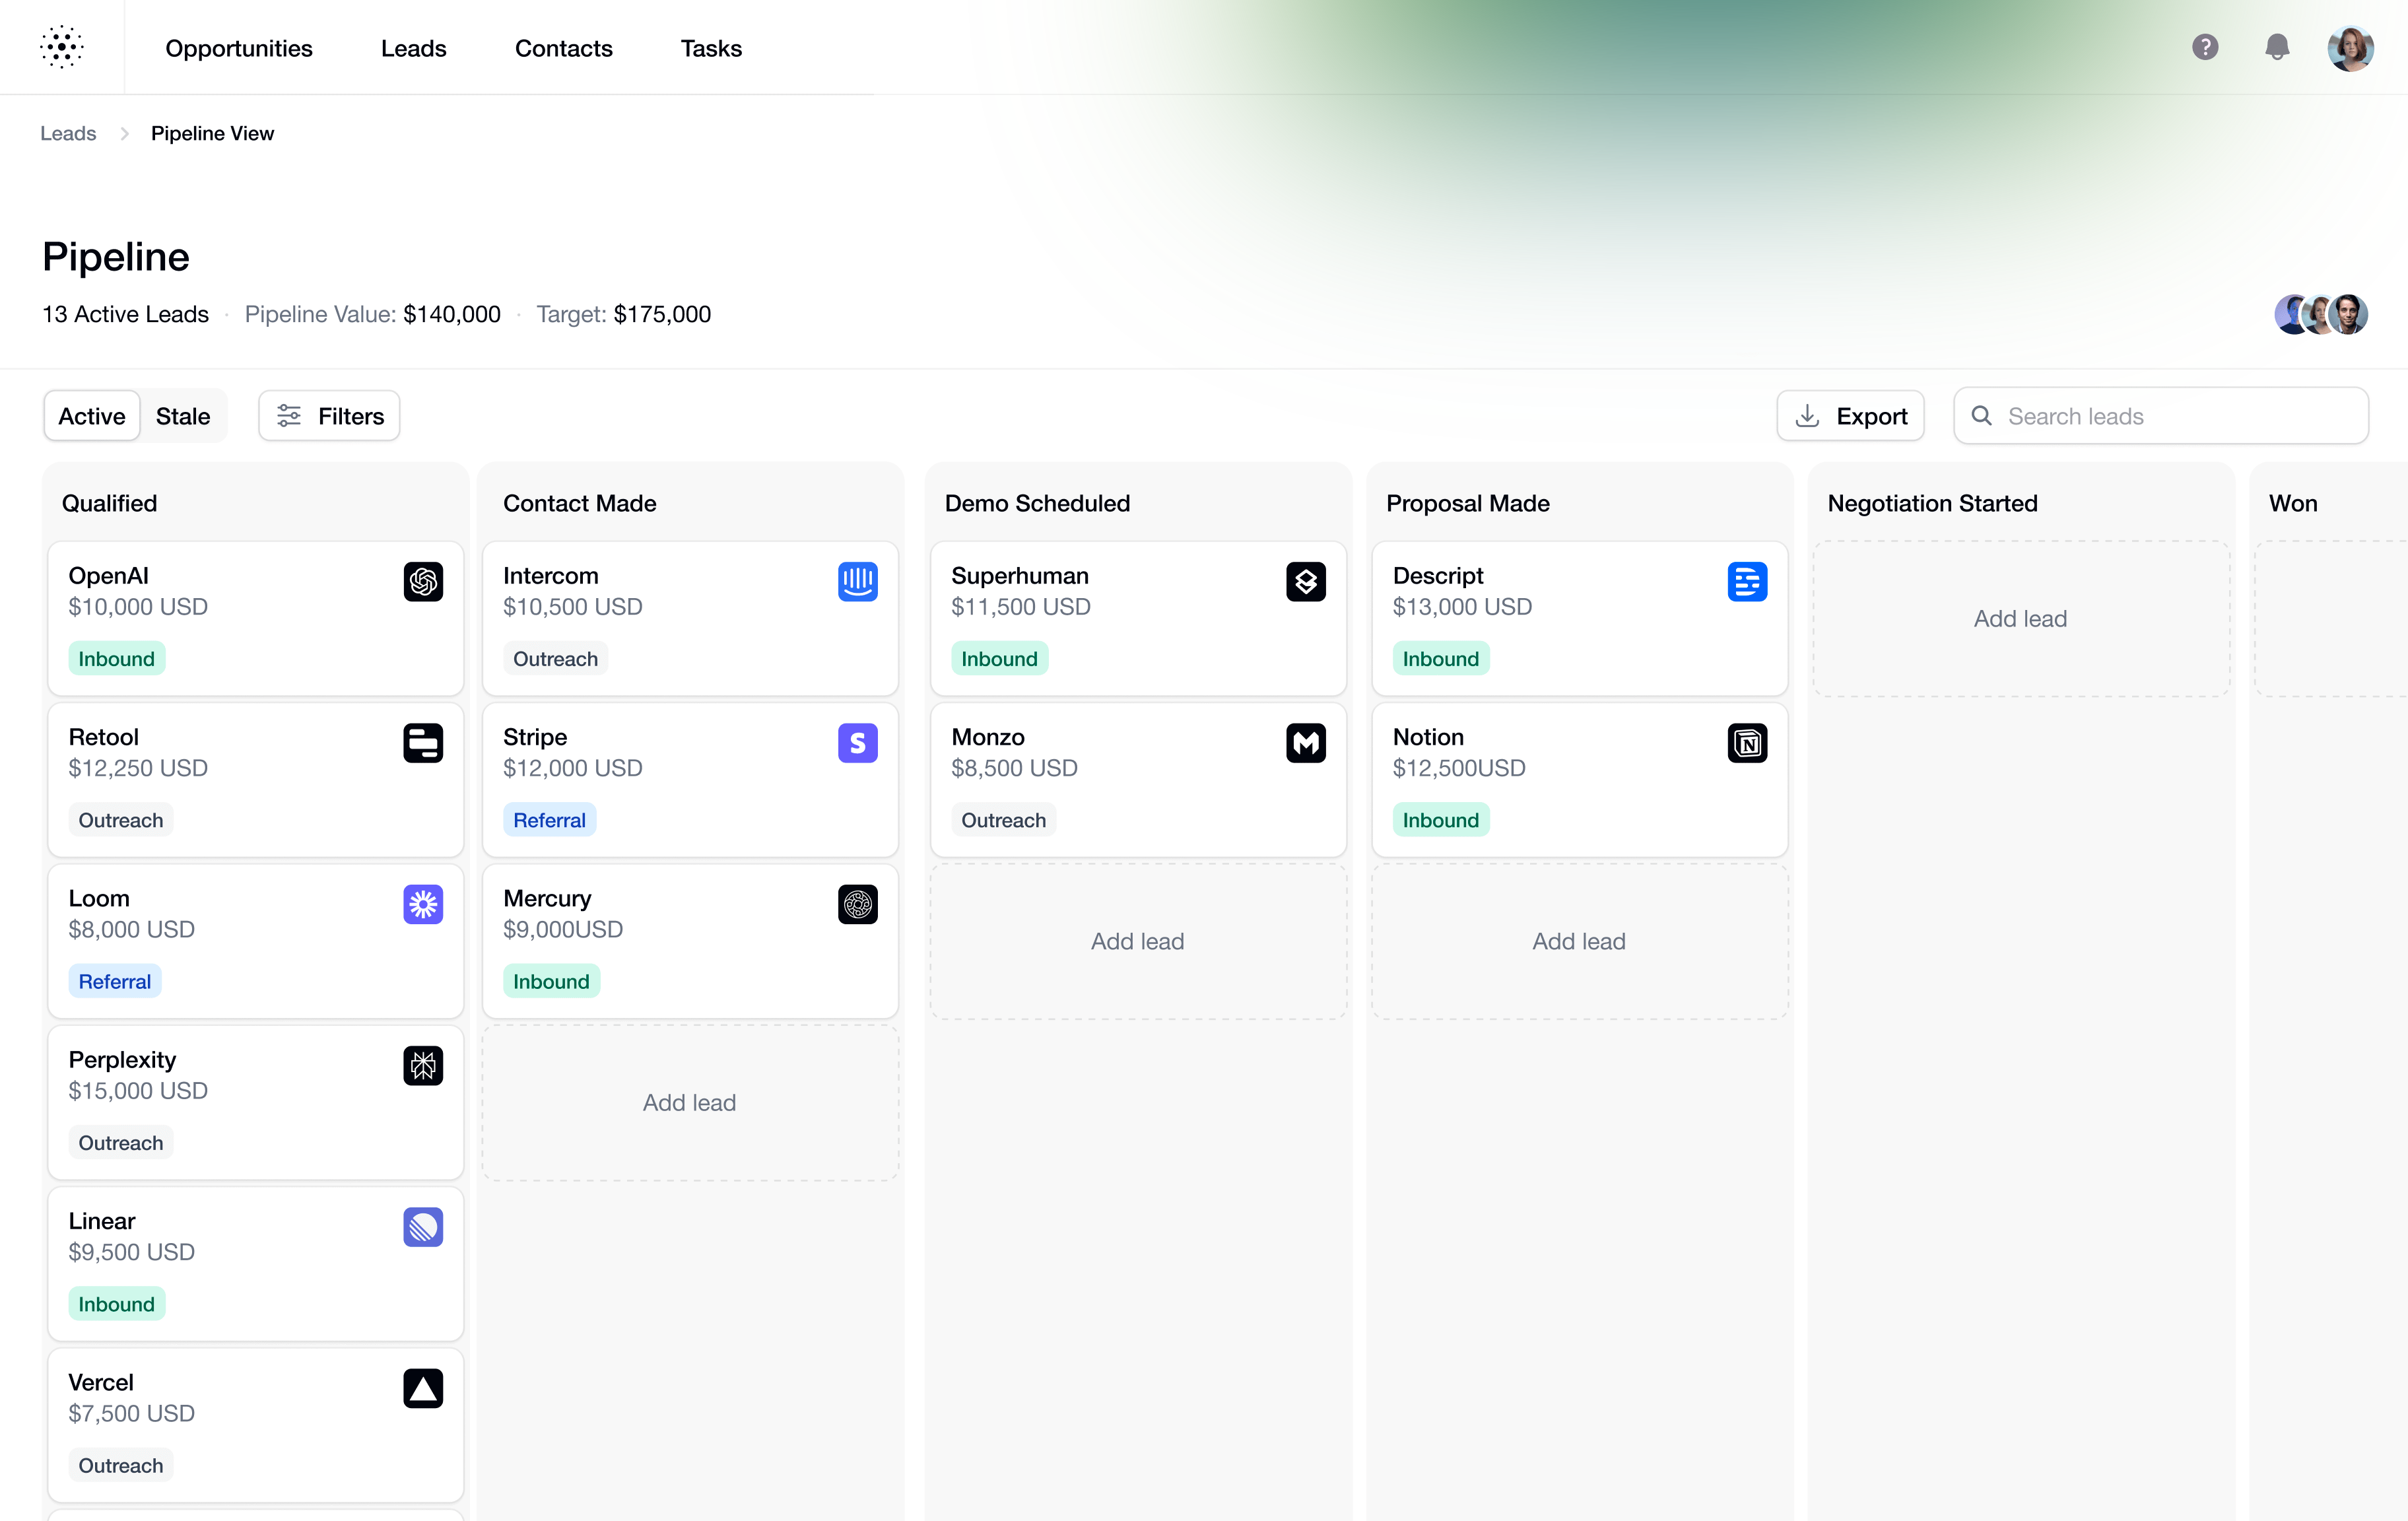
Task: Click the Pipeline Value $140,000 text
Action: pos(373,314)
